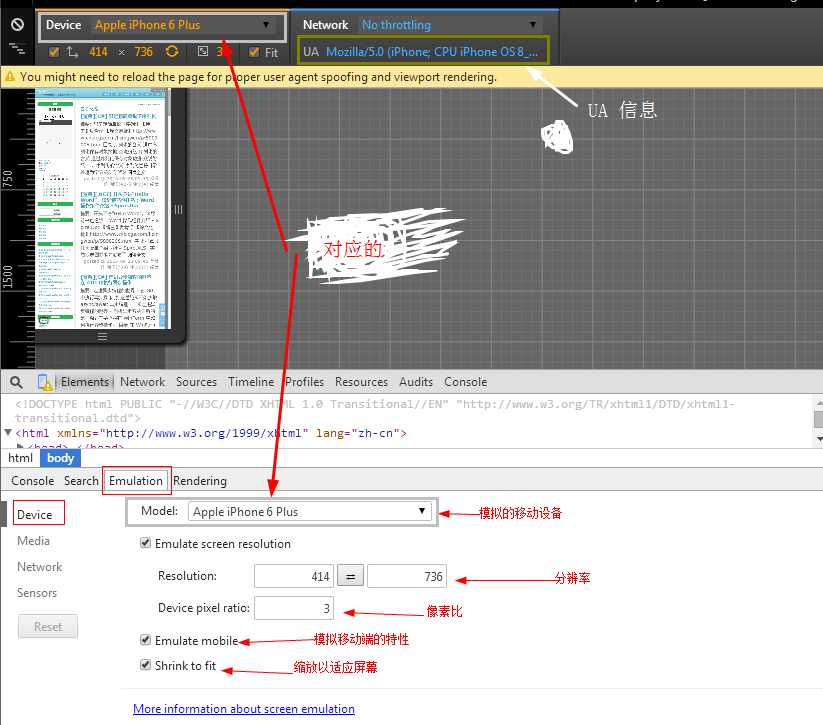Collapse the html element tree node
823x725 pixels.
(x=8, y=433)
